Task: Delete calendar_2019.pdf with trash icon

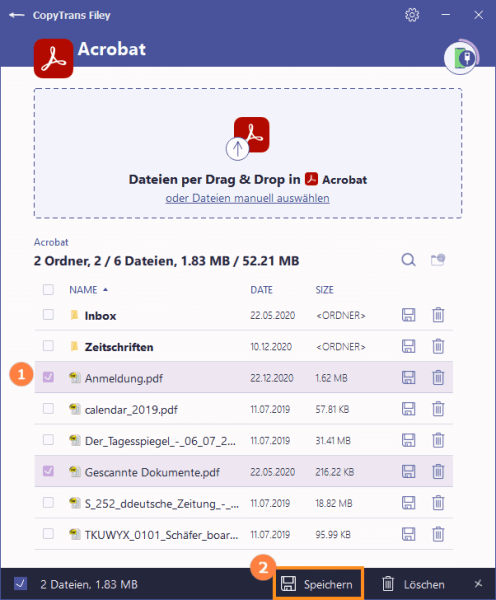Action: click(x=438, y=409)
